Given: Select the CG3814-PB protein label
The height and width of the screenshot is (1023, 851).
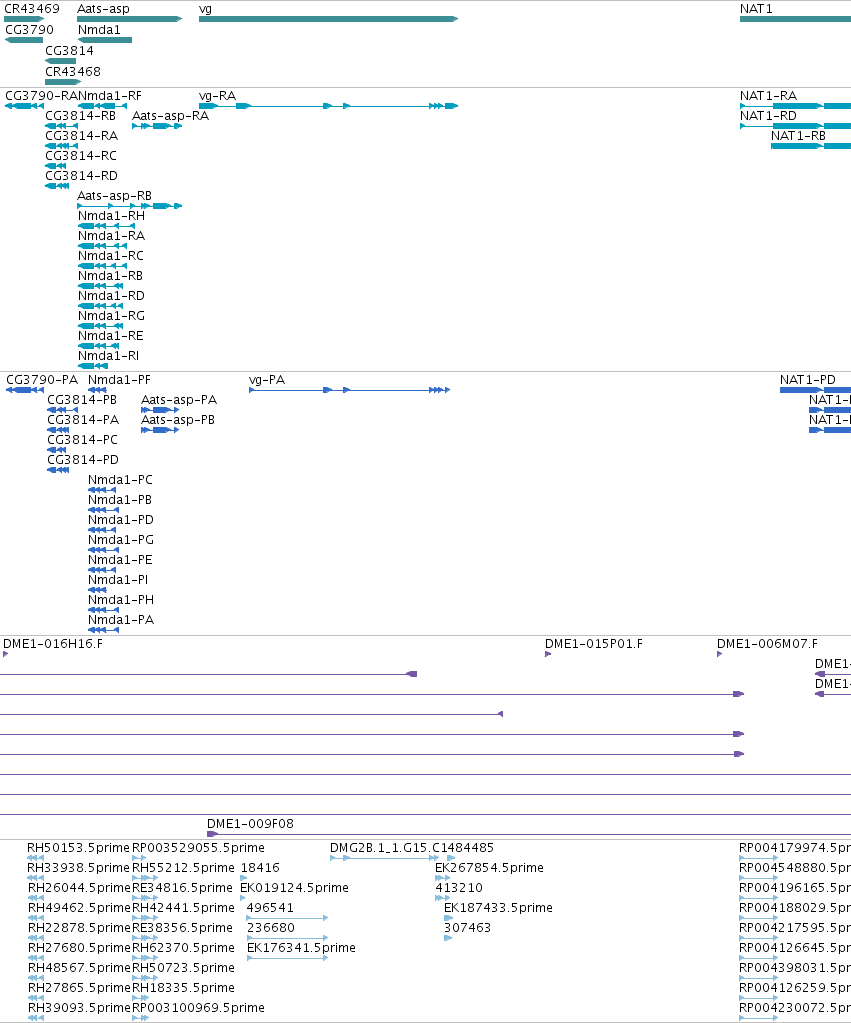Looking at the screenshot, I should pyautogui.click(x=82, y=400).
